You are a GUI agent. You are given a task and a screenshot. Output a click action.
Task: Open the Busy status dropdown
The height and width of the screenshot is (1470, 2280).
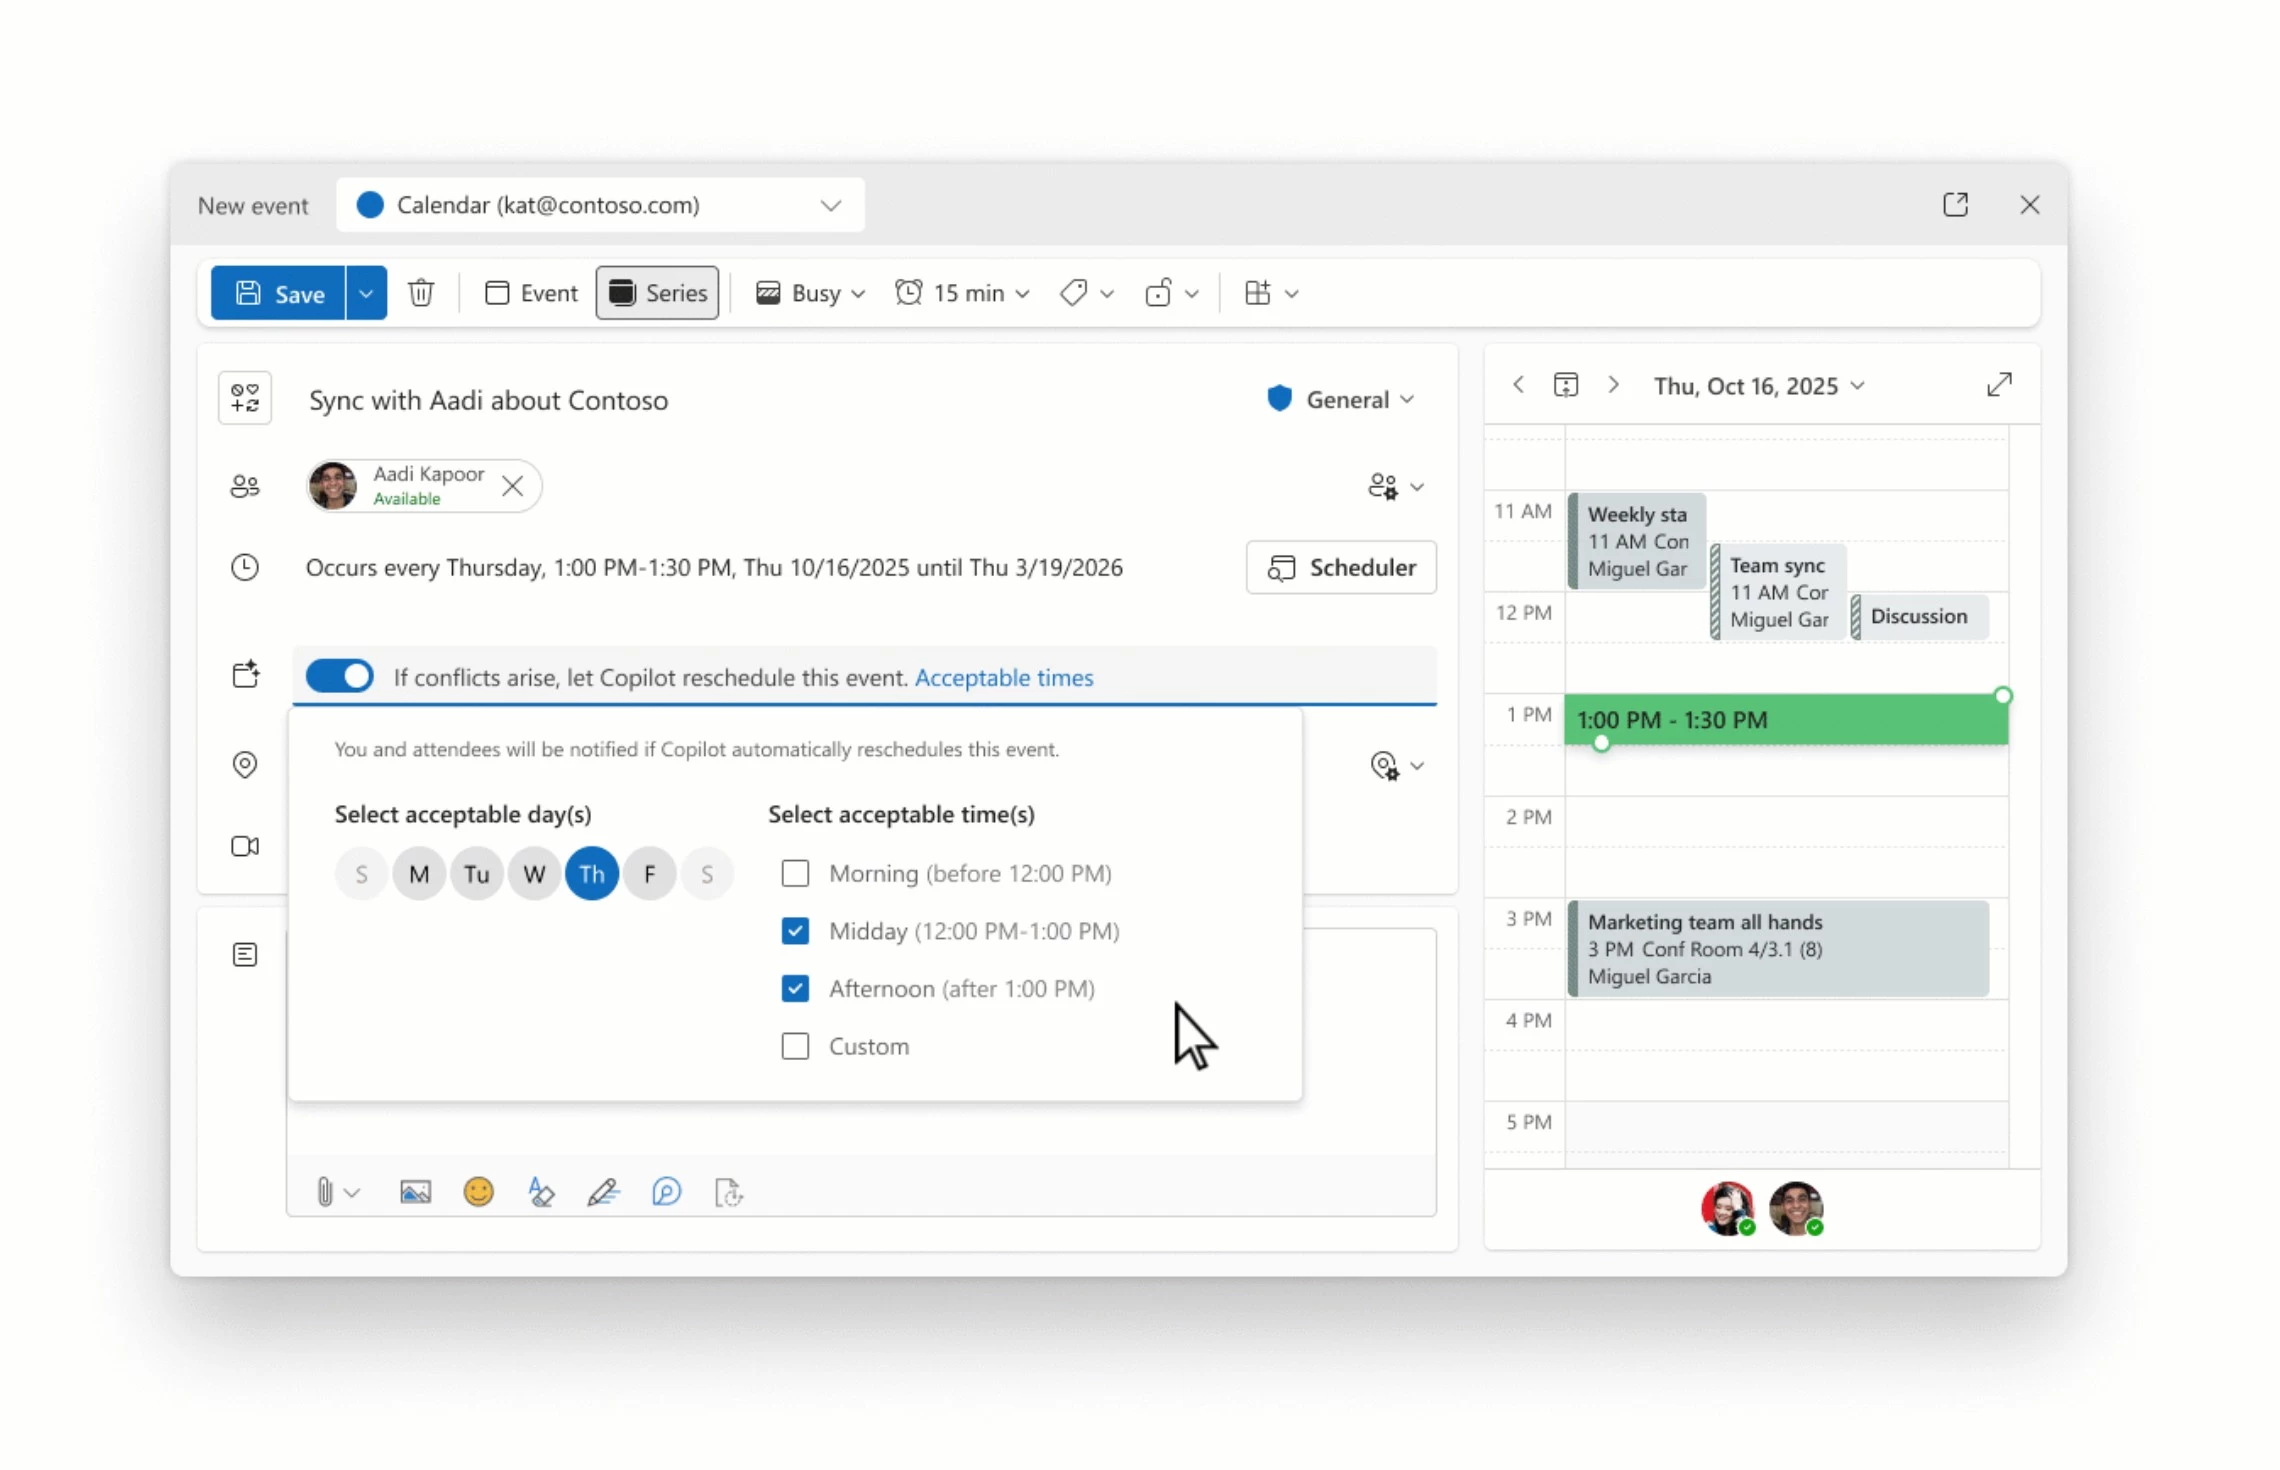[x=810, y=293]
